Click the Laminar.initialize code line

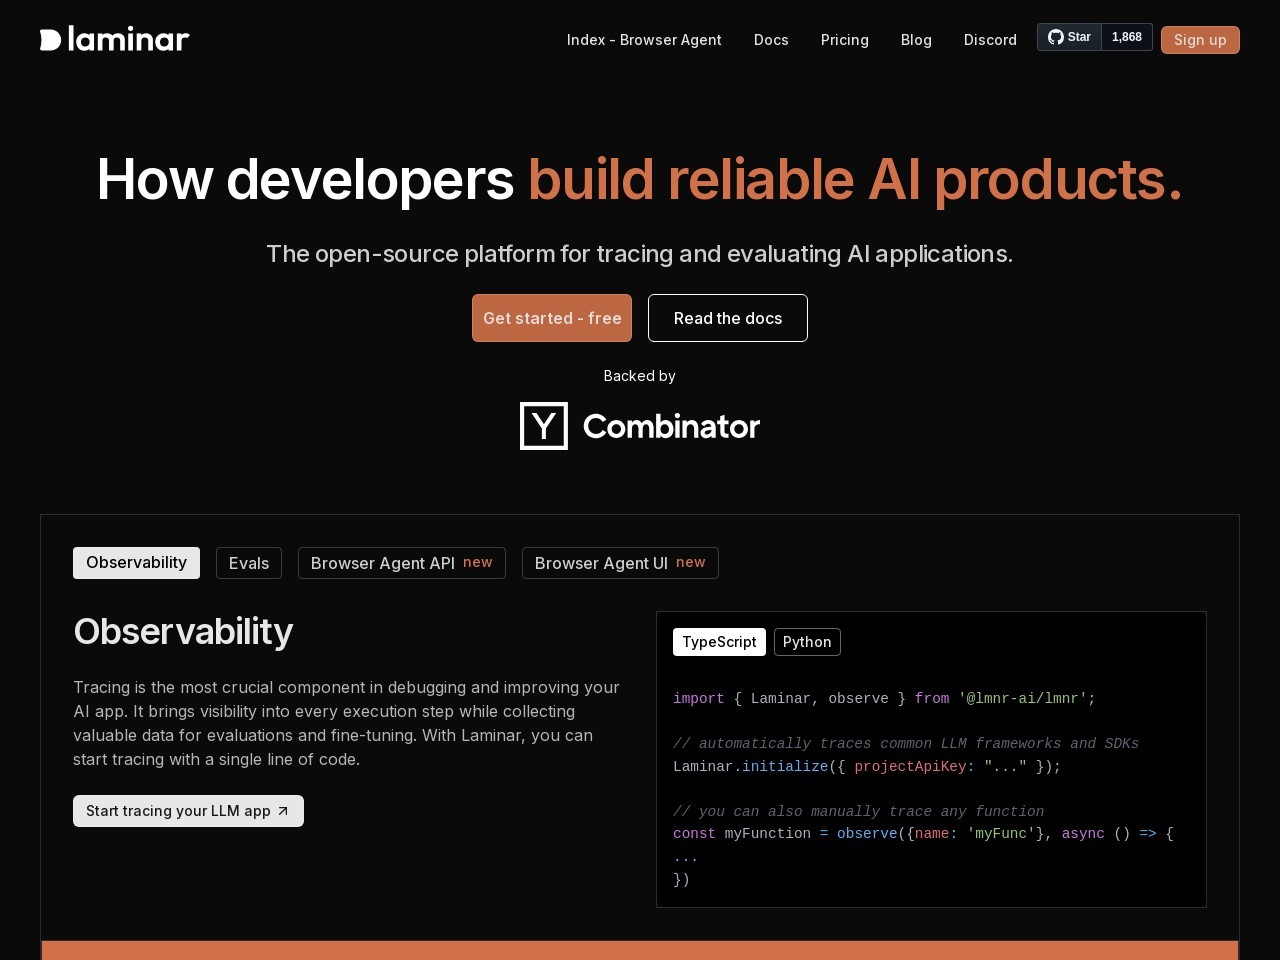coord(867,767)
